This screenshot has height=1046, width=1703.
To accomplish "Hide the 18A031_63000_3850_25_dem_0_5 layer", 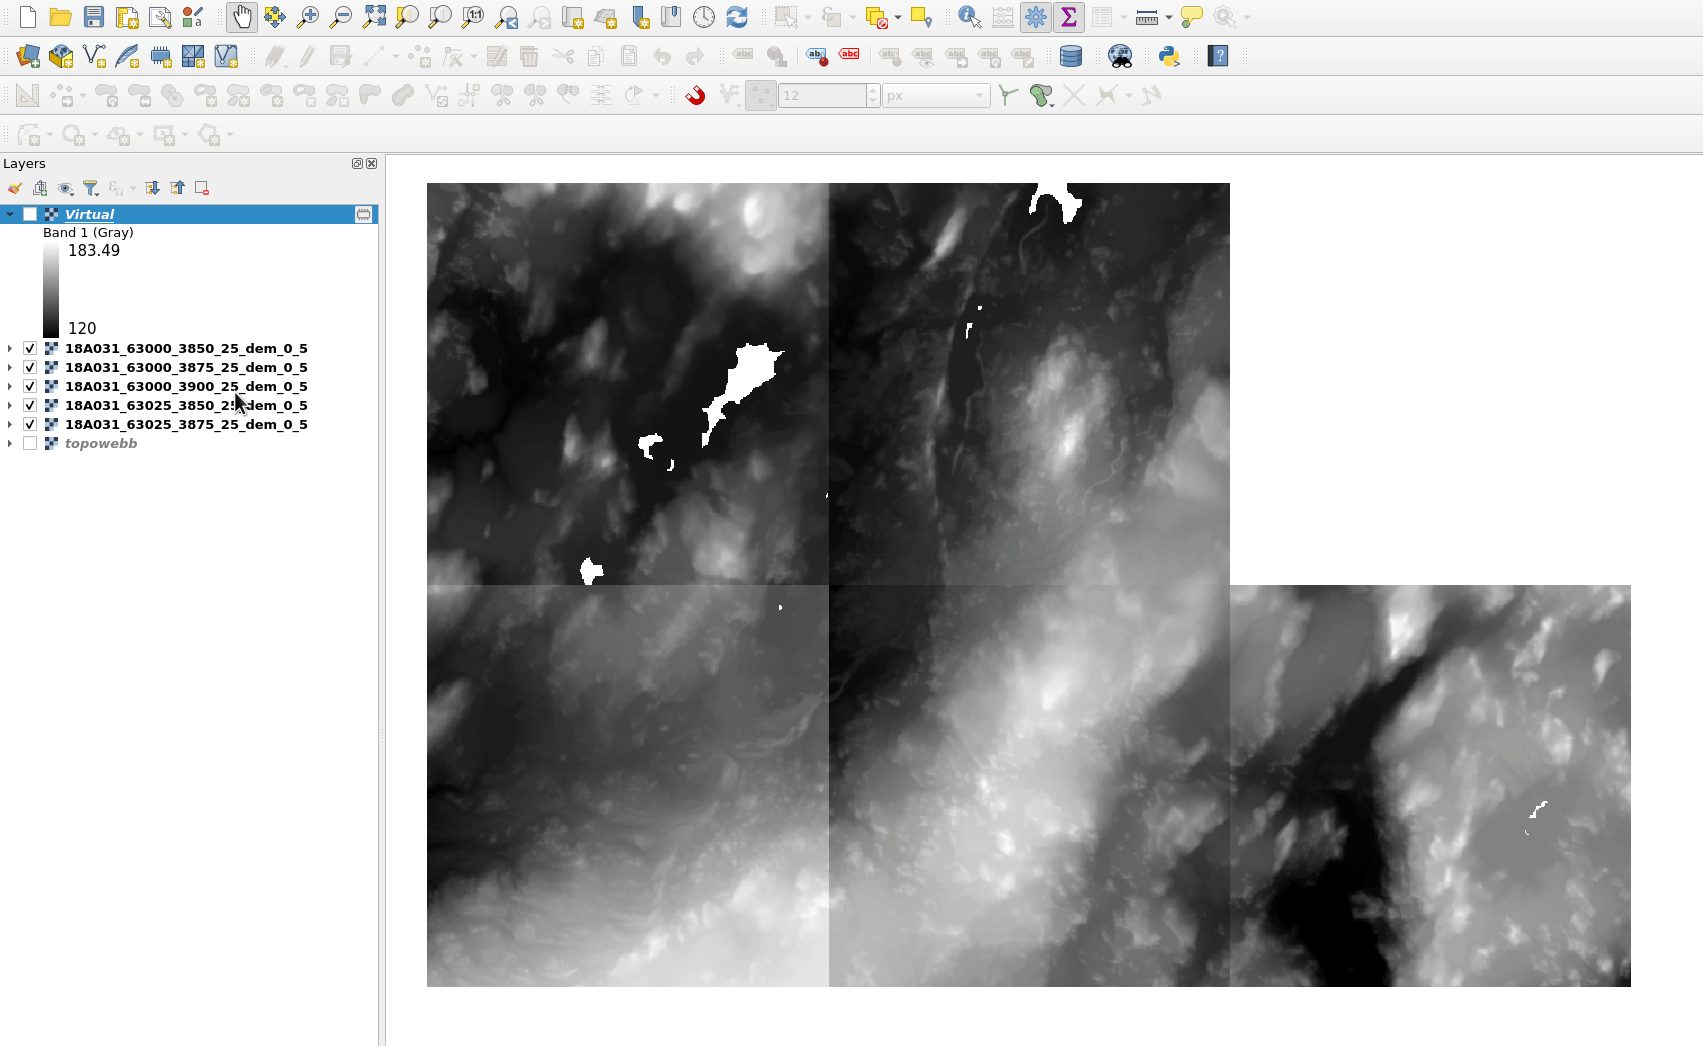I will click(x=30, y=348).
